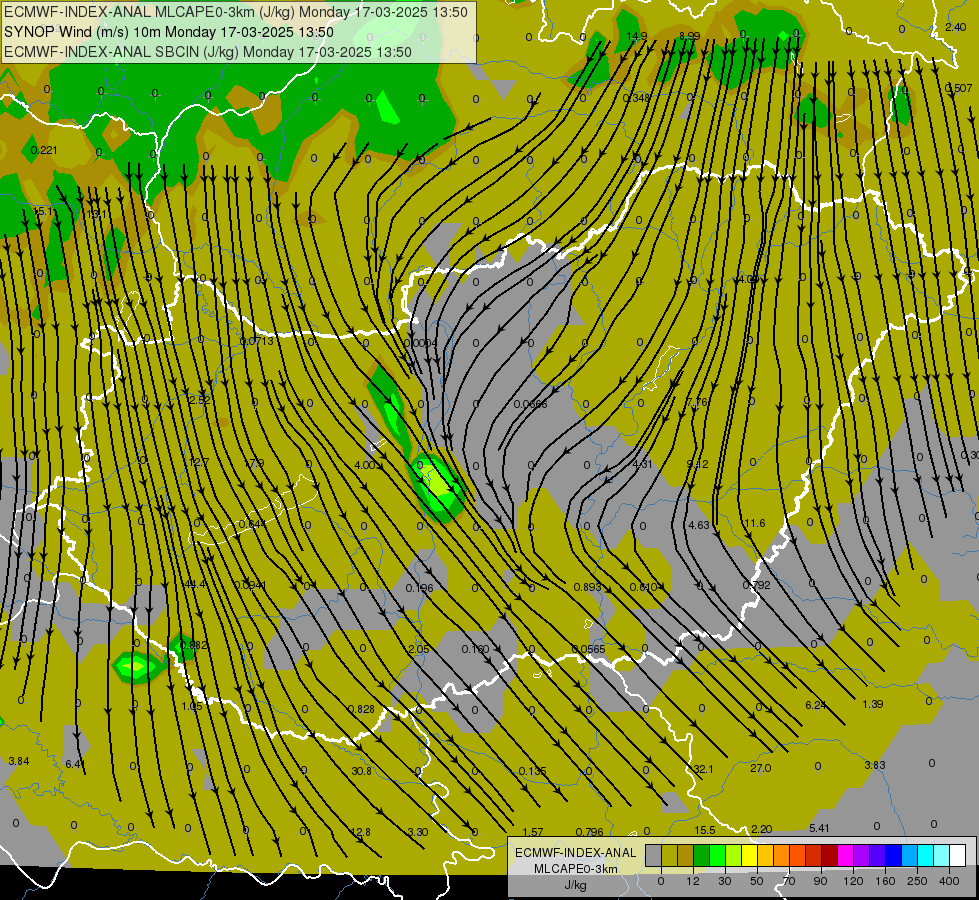
Task: Click the map value 27.0
Action: [x=760, y=768]
